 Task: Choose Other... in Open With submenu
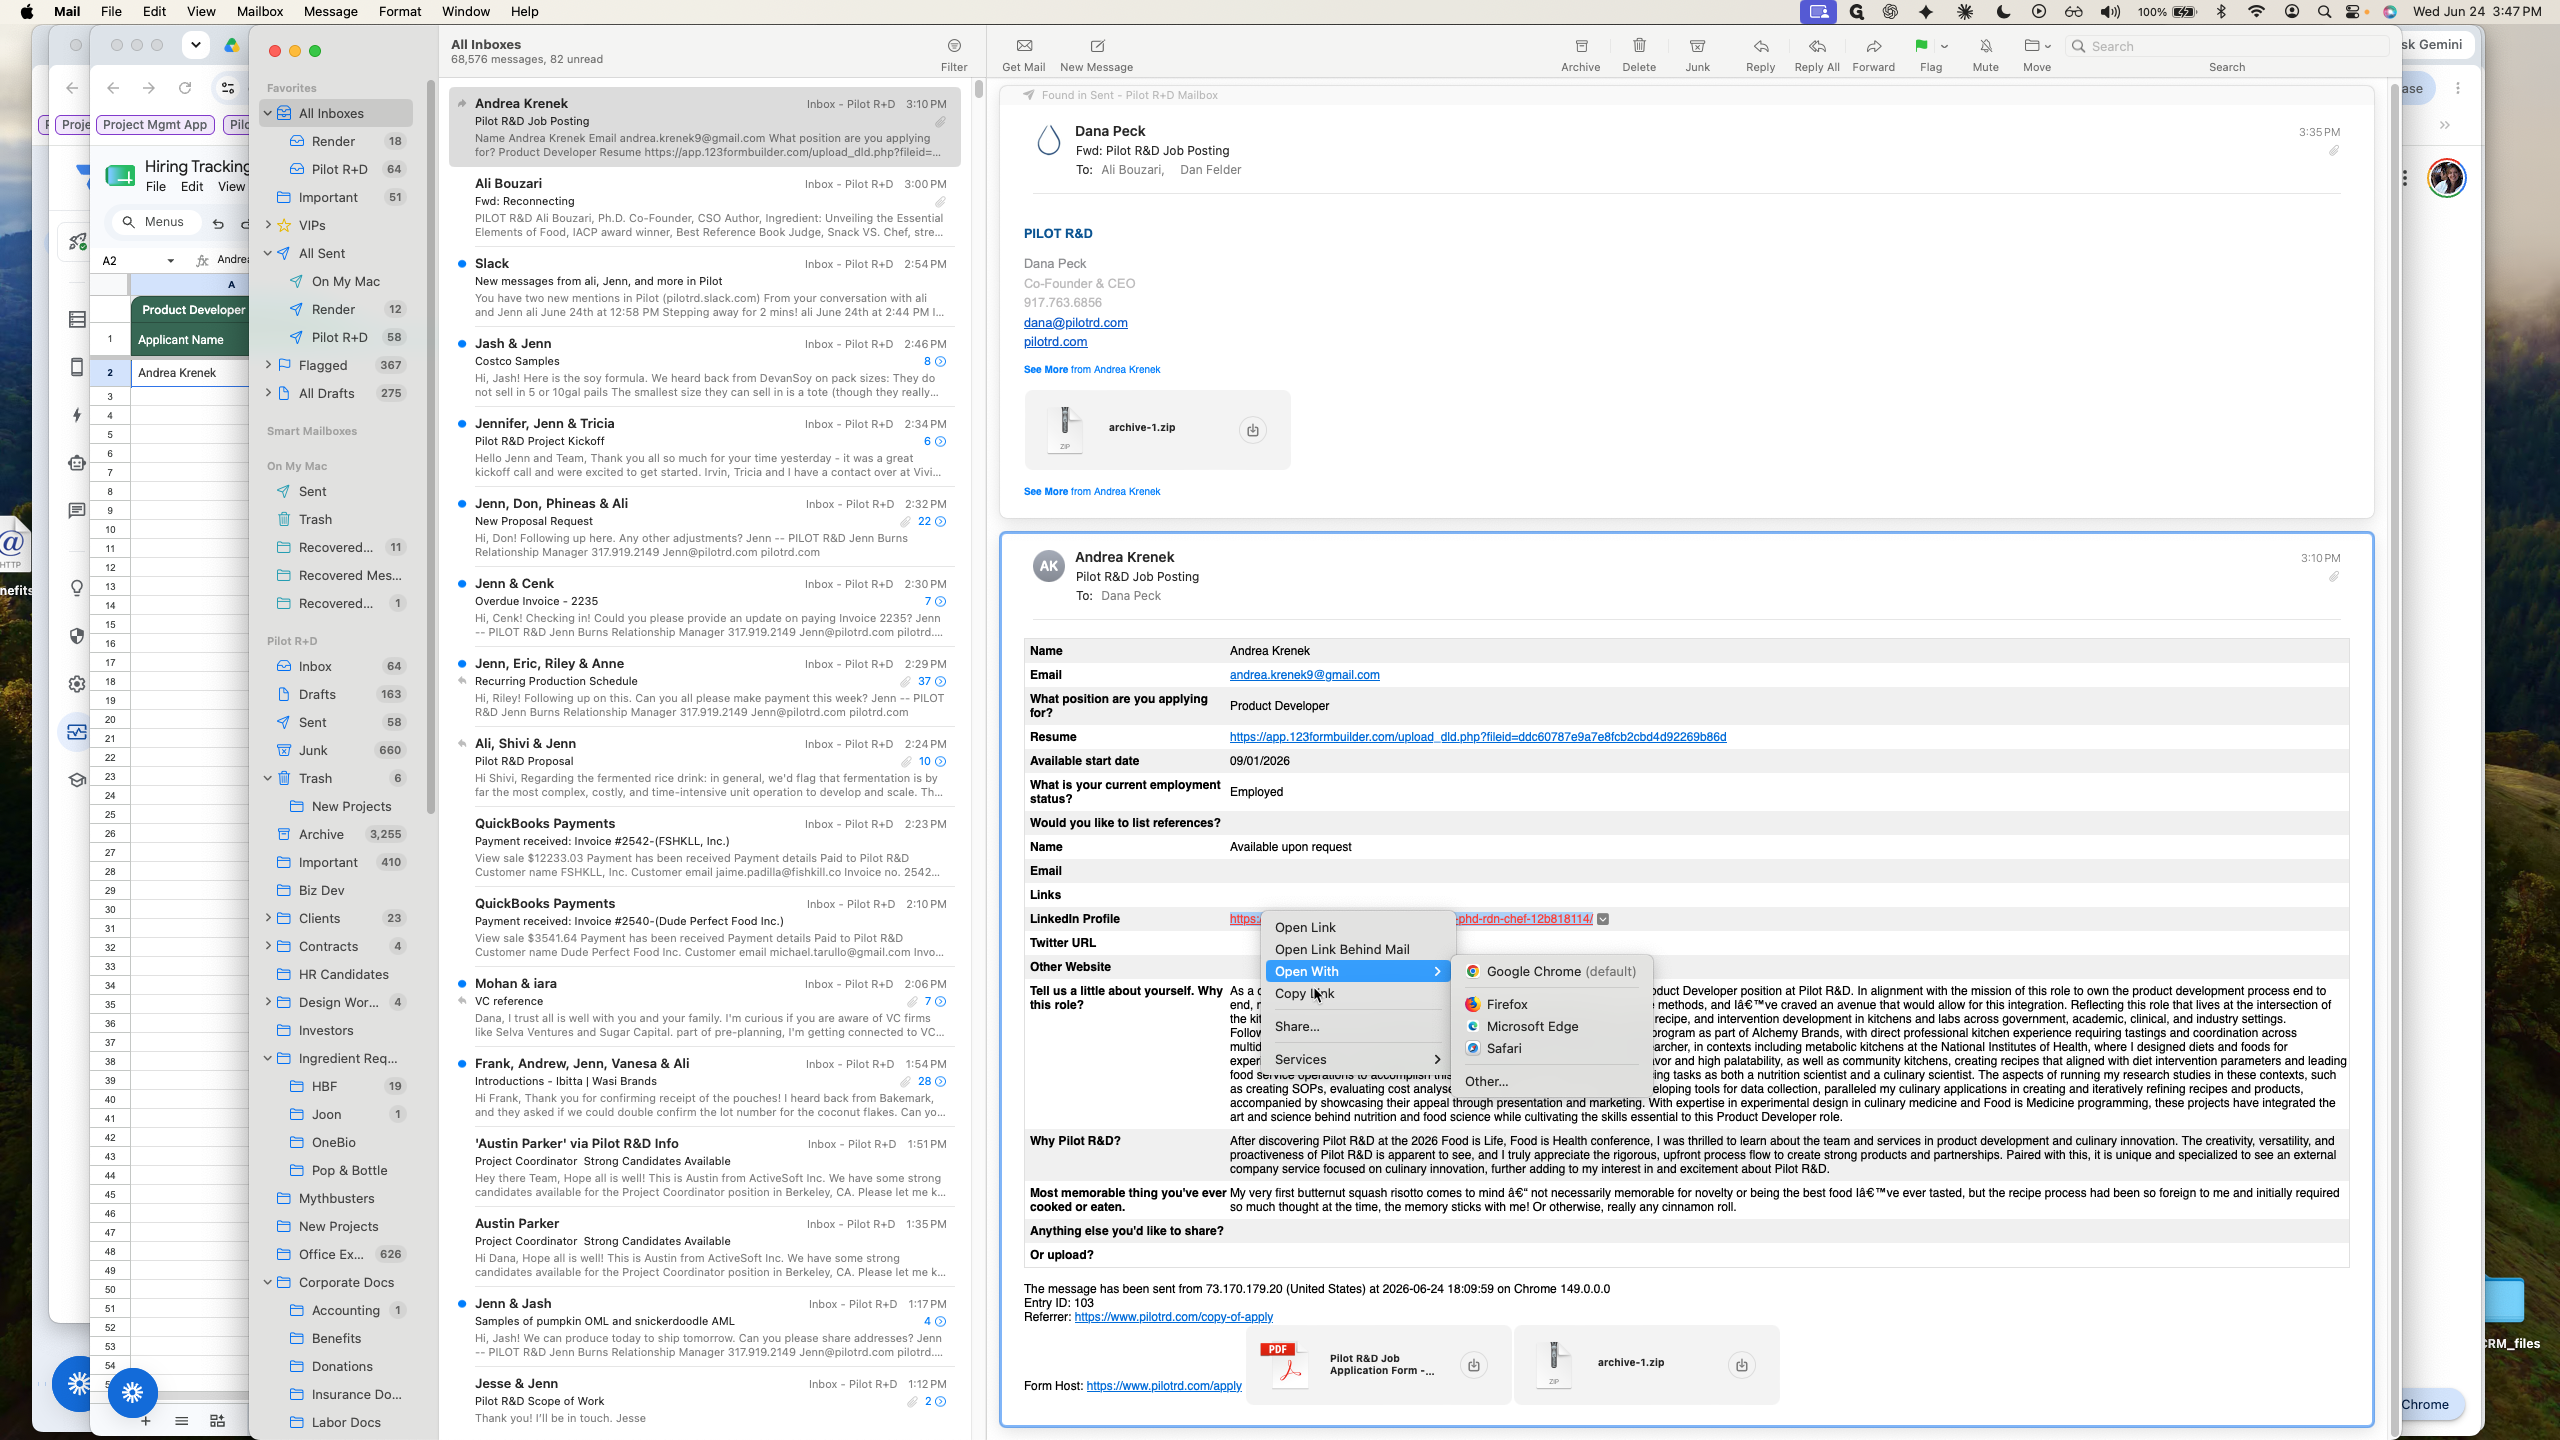click(x=1551, y=1081)
